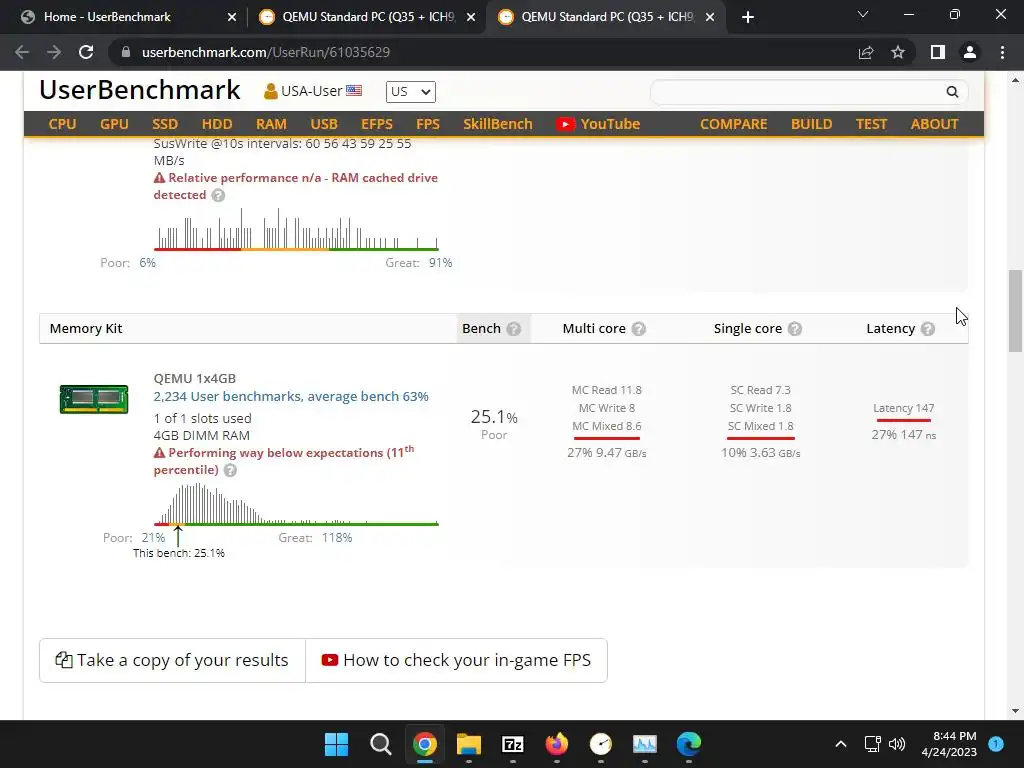Open 7-Zip from taskbar
Viewport: 1024px width, 768px height.
[x=513, y=744]
